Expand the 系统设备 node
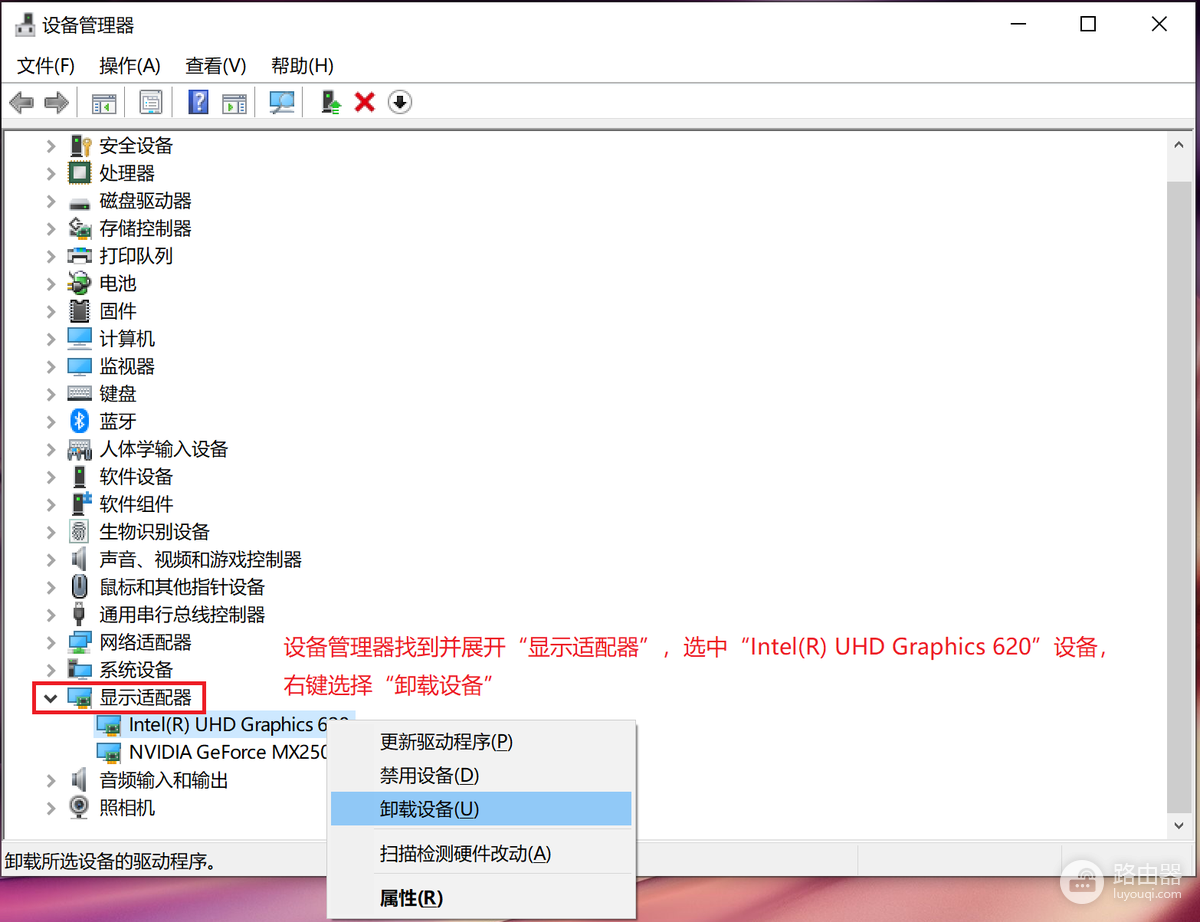This screenshot has width=1200, height=922. click(x=51, y=670)
